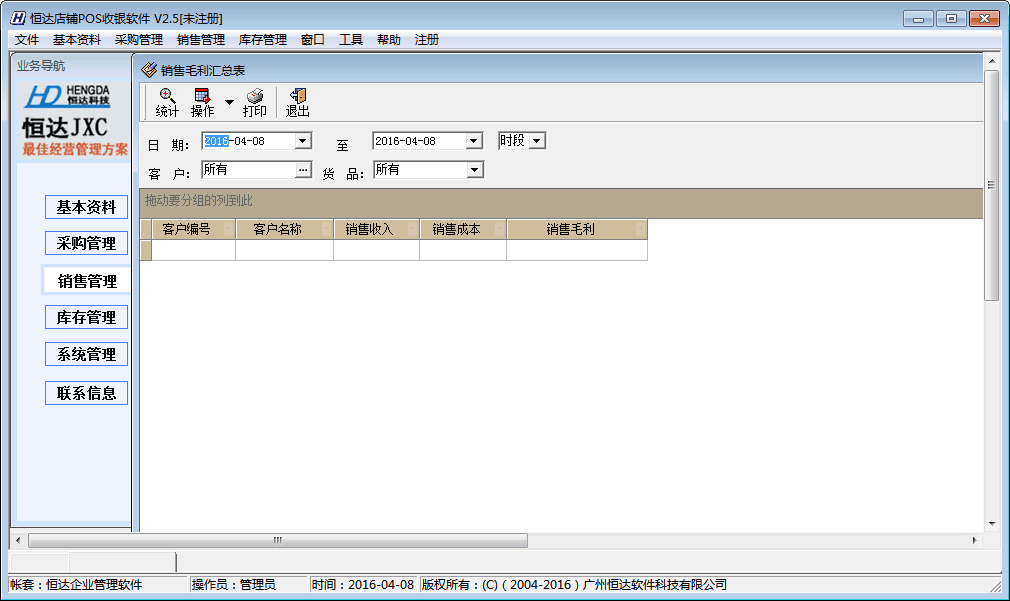Click the 操作 toolbar icon
1010x601 pixels.
point(202,97)
